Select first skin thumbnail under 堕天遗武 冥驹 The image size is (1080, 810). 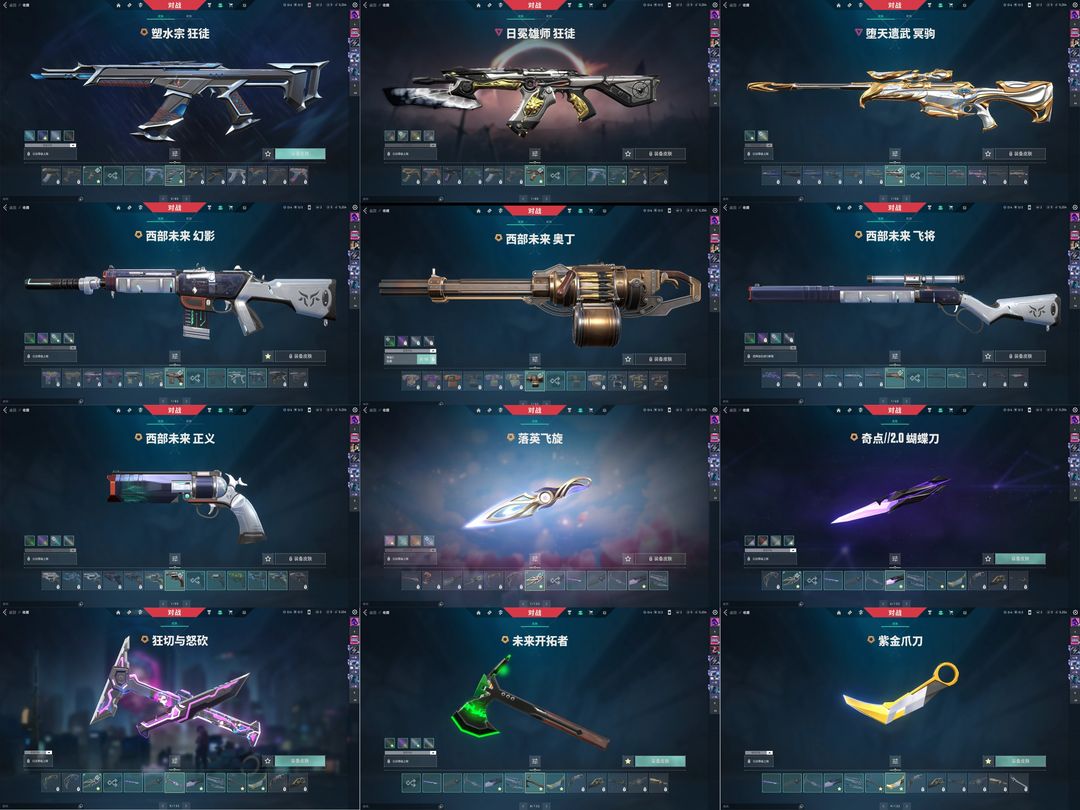[771, 176]
